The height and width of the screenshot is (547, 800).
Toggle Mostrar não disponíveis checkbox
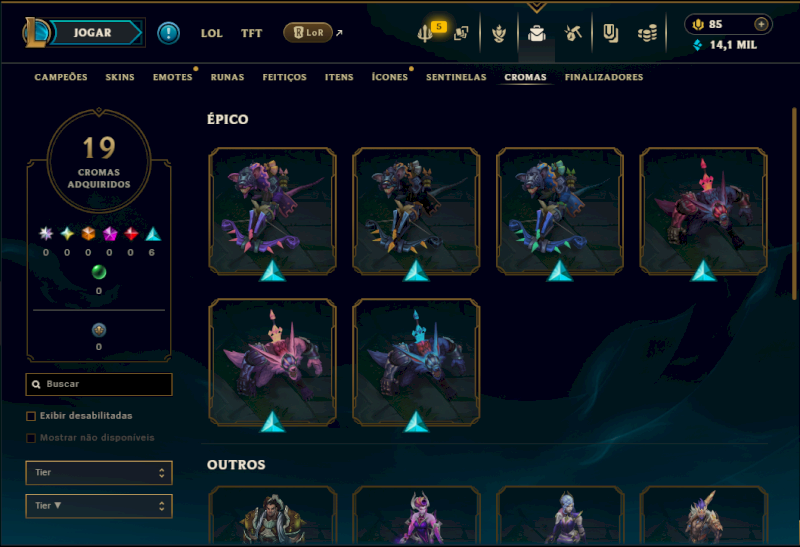(31, 438)
